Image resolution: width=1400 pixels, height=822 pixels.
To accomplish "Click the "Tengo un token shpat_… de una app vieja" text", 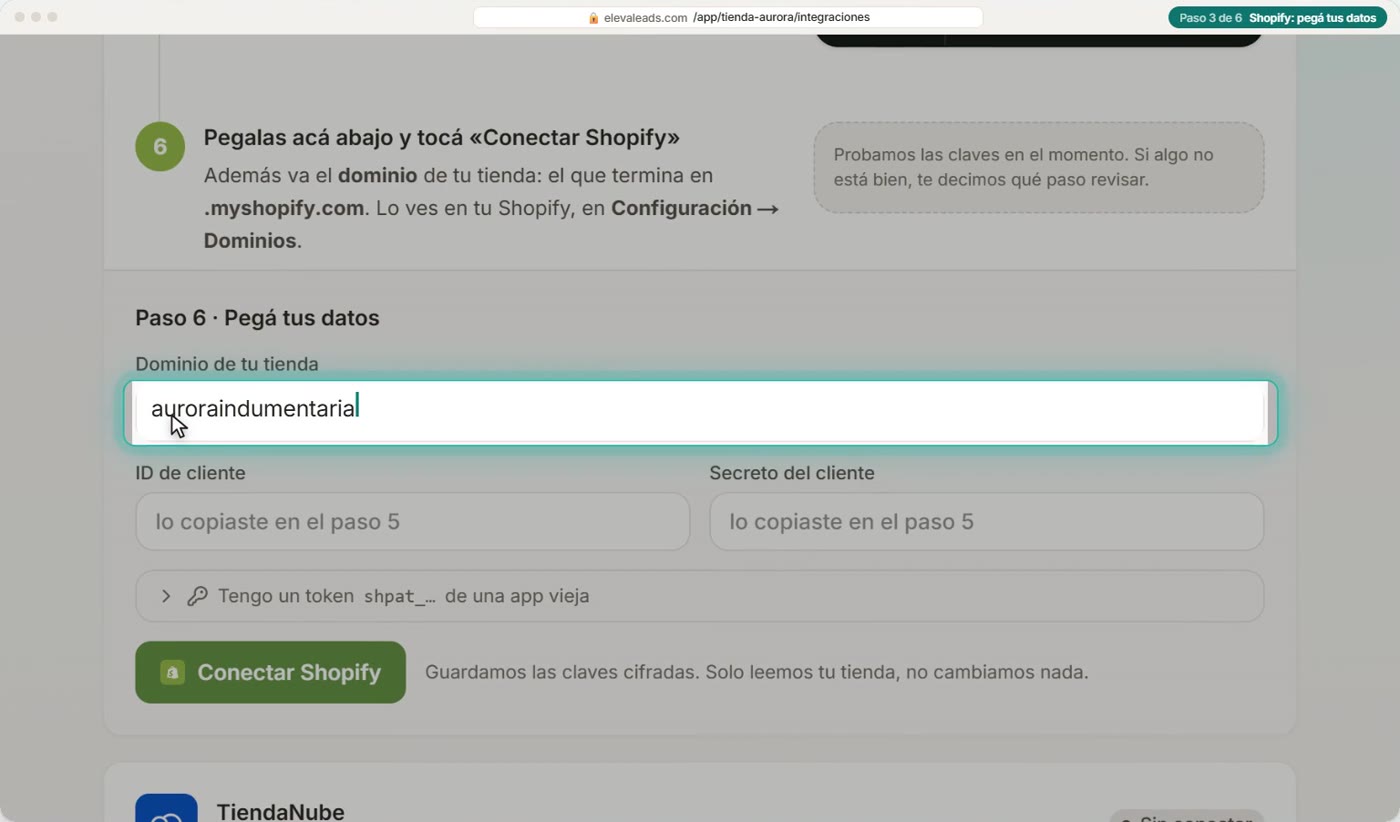I will point(404,596).
